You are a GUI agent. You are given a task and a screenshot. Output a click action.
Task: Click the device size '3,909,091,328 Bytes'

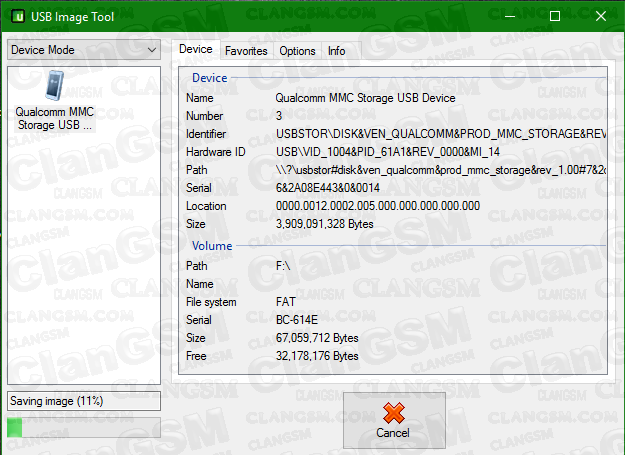point(324,224)
